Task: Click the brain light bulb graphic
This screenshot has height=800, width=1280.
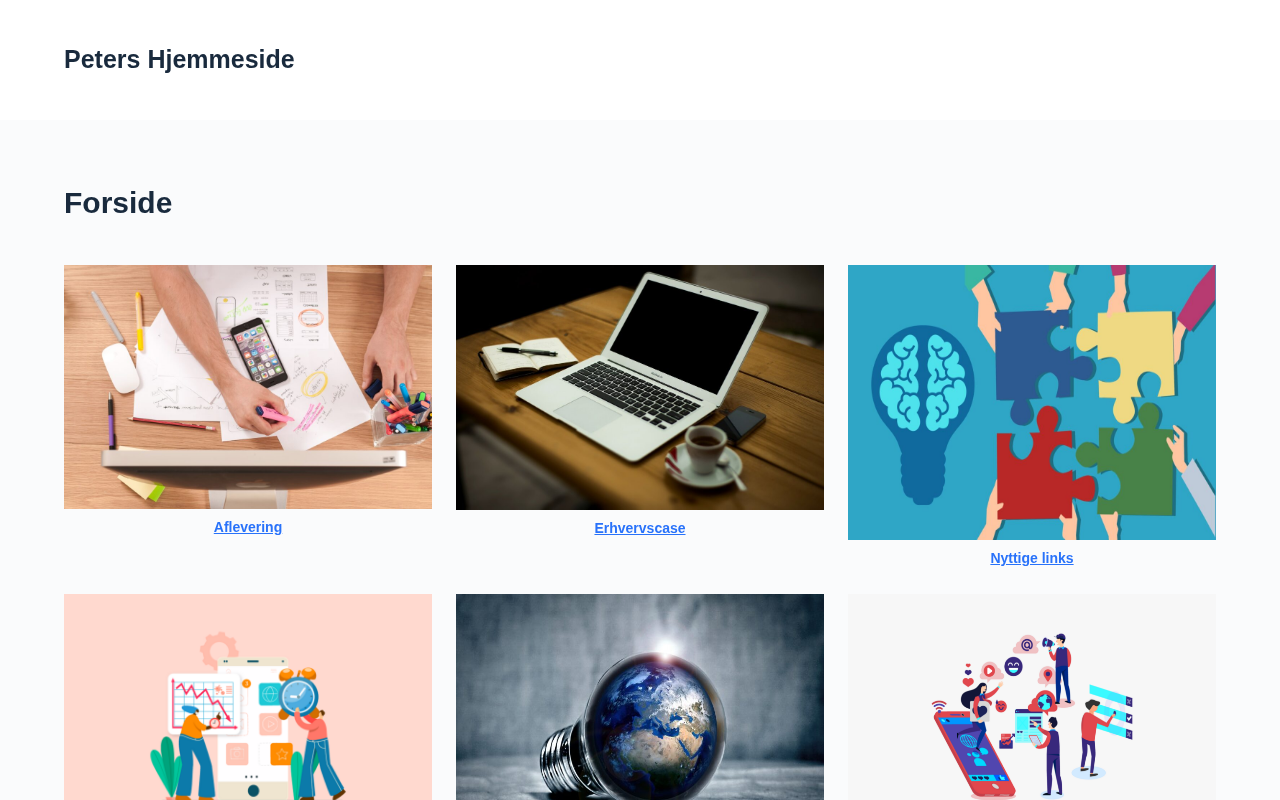Action: [x=922, y=413]
